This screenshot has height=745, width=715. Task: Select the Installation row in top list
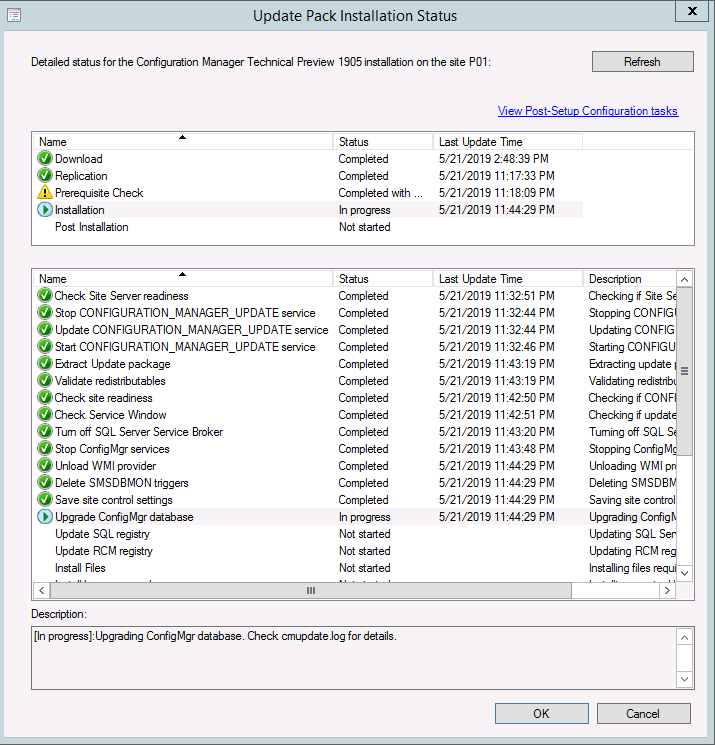308,210
